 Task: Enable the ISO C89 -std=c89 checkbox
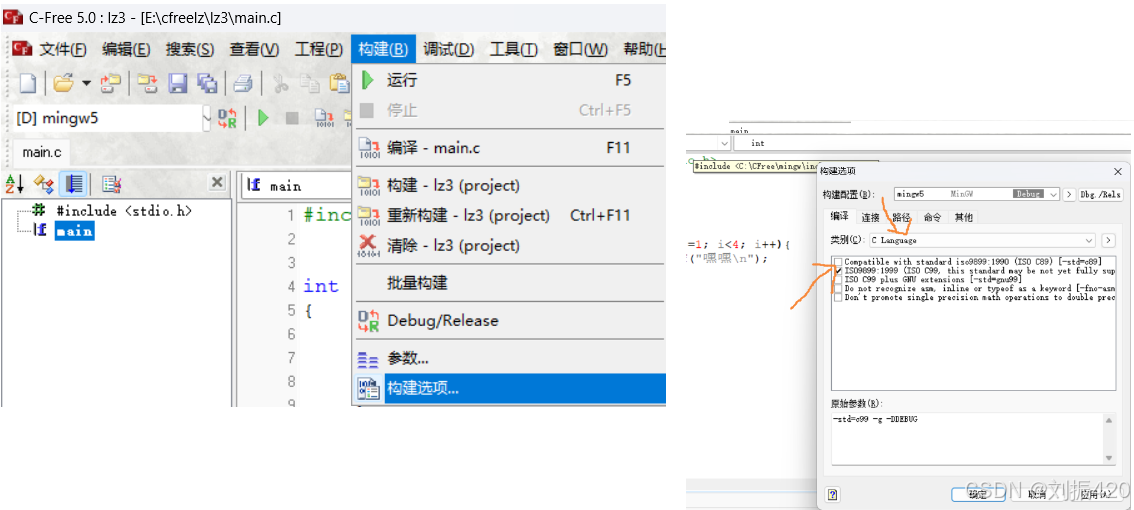pos(838,261)
